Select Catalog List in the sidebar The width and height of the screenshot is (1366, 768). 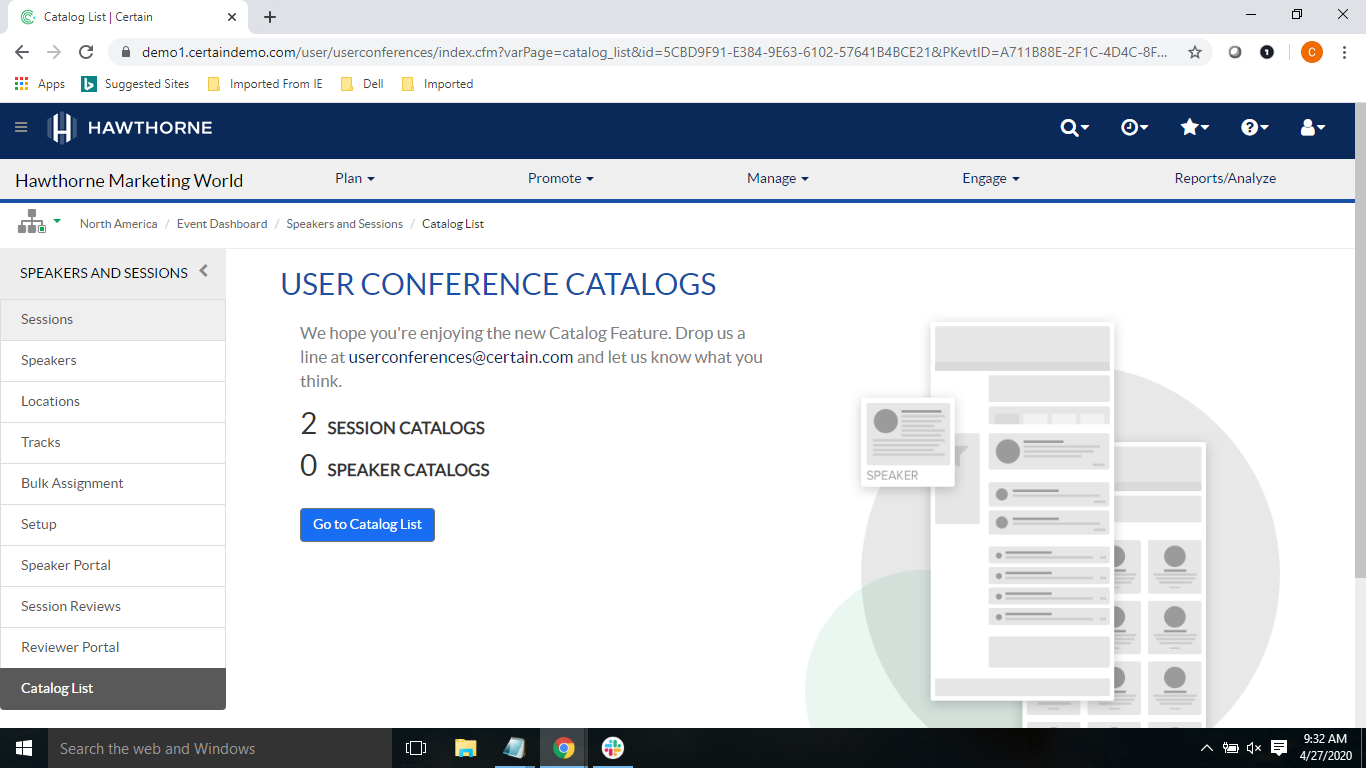coord(113,688)
